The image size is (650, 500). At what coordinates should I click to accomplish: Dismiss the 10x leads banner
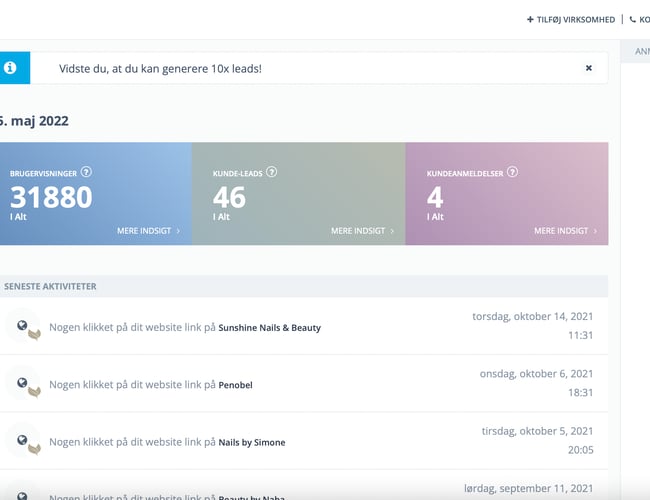(589, 68)
